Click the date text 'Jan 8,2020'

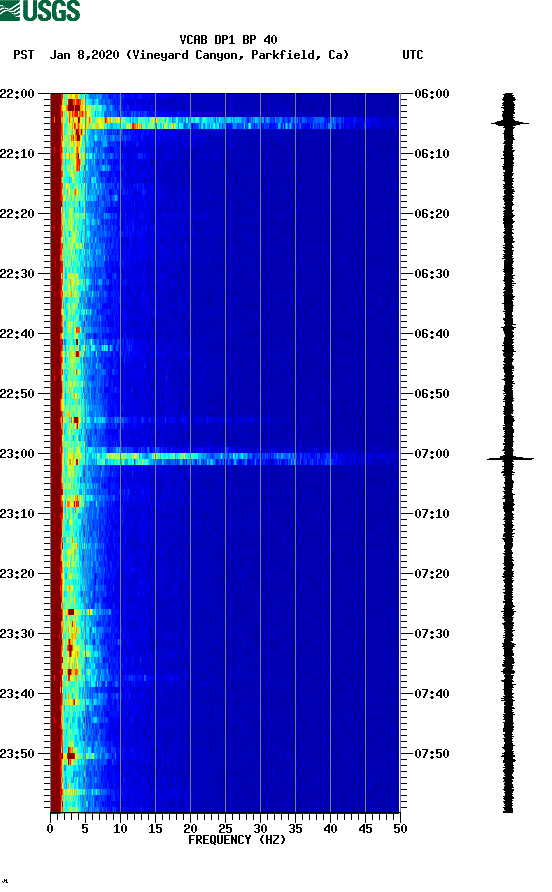pyautogui.click(x=84, y=55)
